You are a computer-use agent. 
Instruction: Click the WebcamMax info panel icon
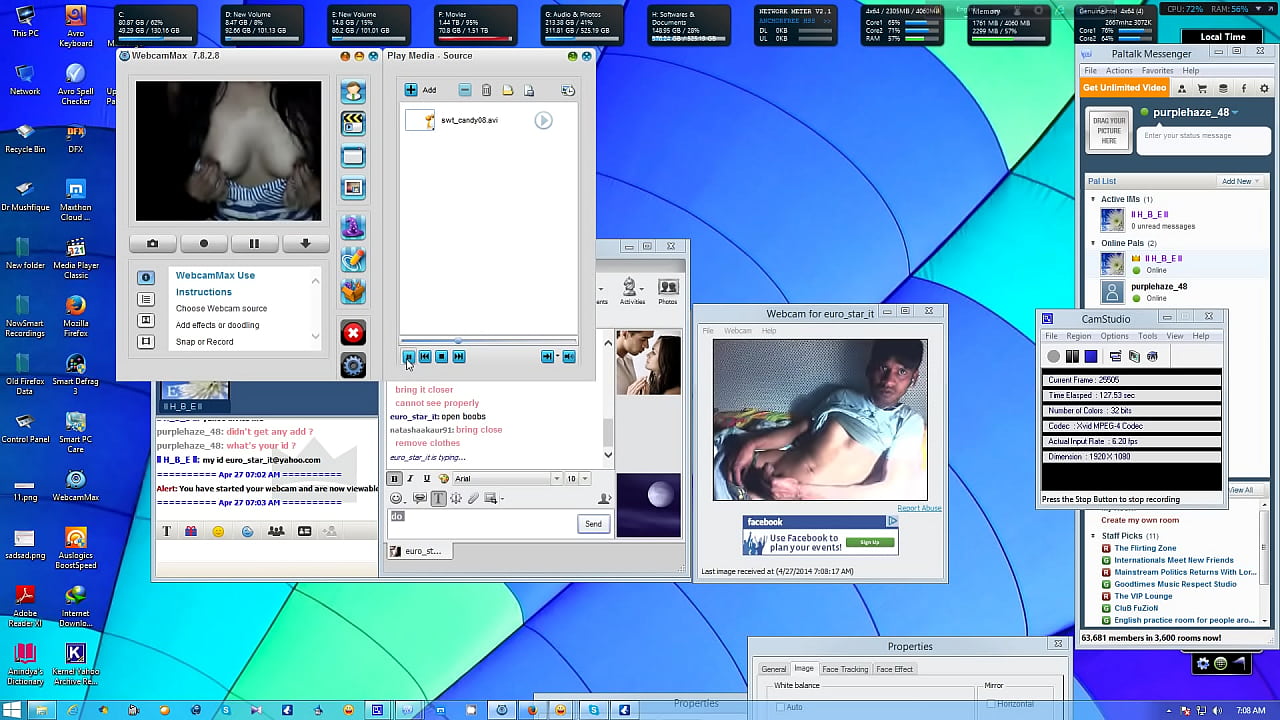pyautogui.click(x=146, y=278)
